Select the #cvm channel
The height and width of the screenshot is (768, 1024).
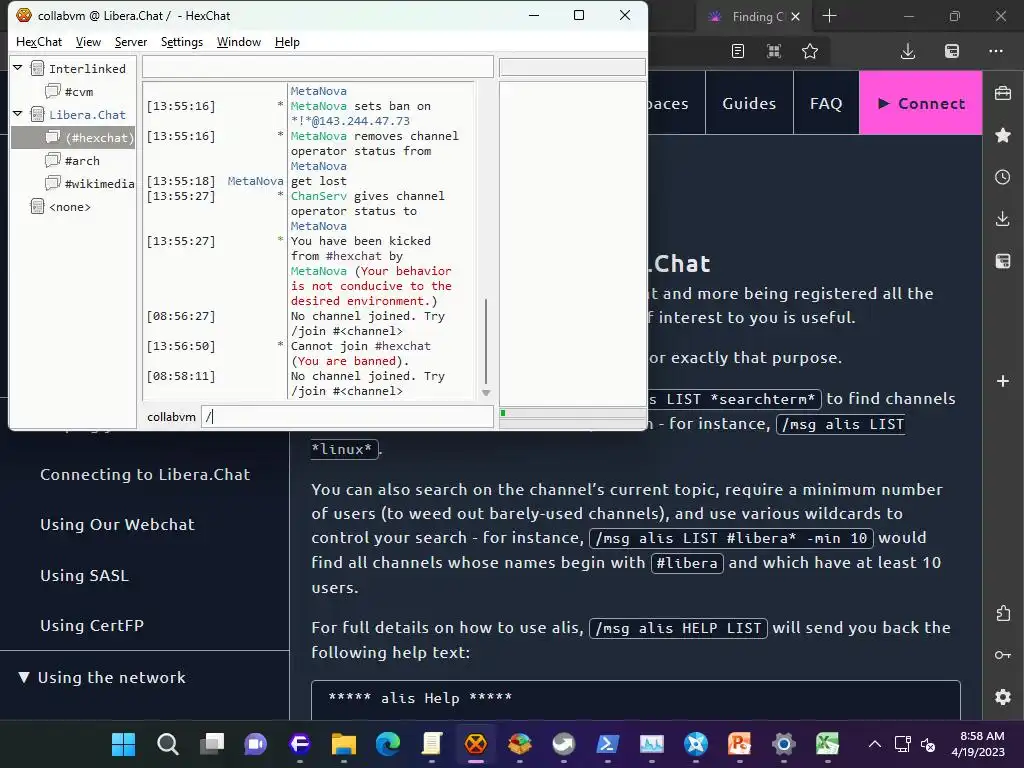78,92
